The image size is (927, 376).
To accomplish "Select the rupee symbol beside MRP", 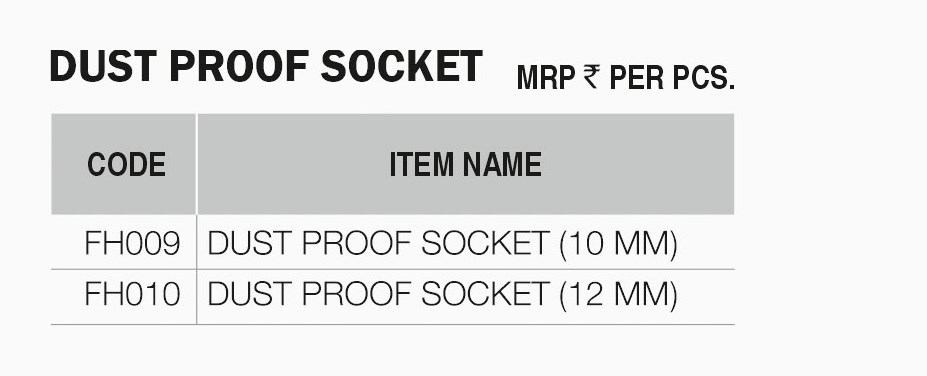I will (x=592, y=77).
